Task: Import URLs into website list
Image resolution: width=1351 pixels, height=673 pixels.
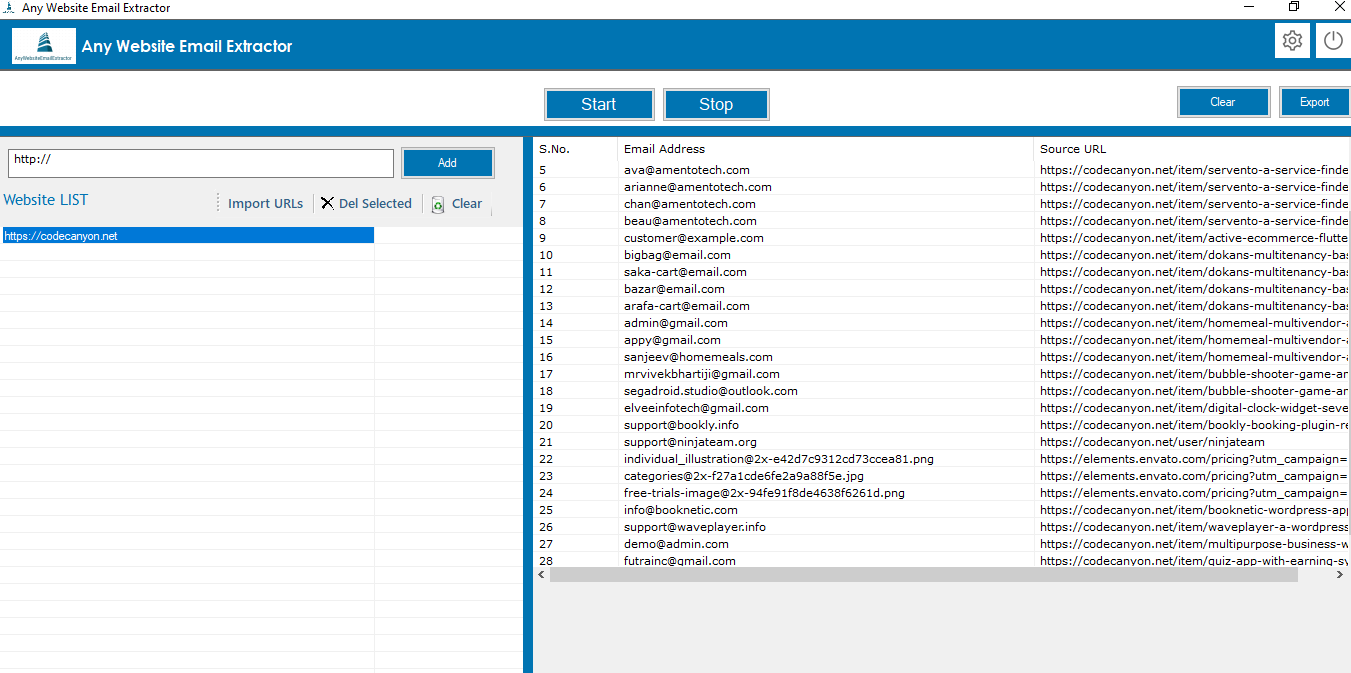Action: (x=264, y=203)
